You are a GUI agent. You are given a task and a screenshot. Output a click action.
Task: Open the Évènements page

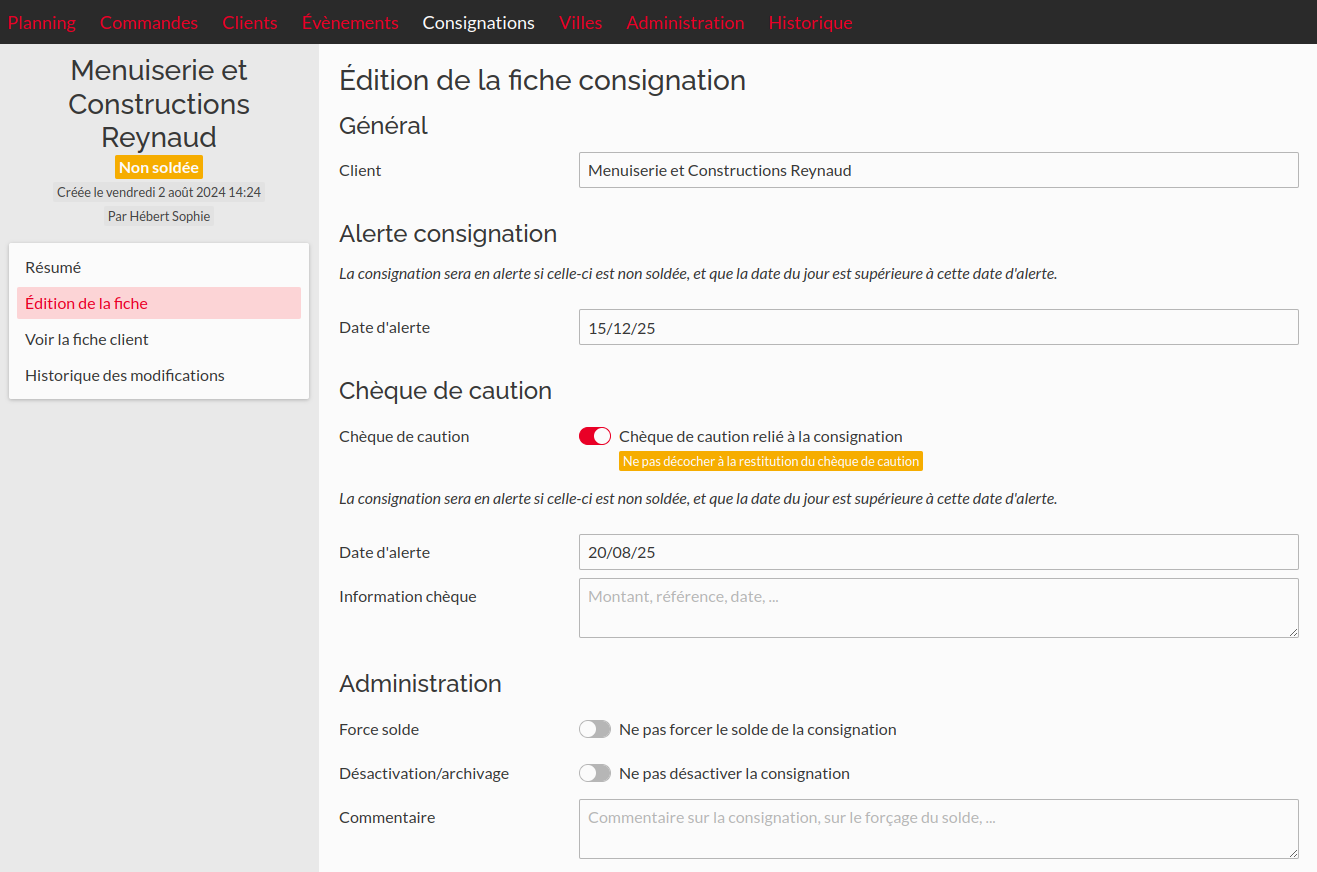(x=350, y=22)
